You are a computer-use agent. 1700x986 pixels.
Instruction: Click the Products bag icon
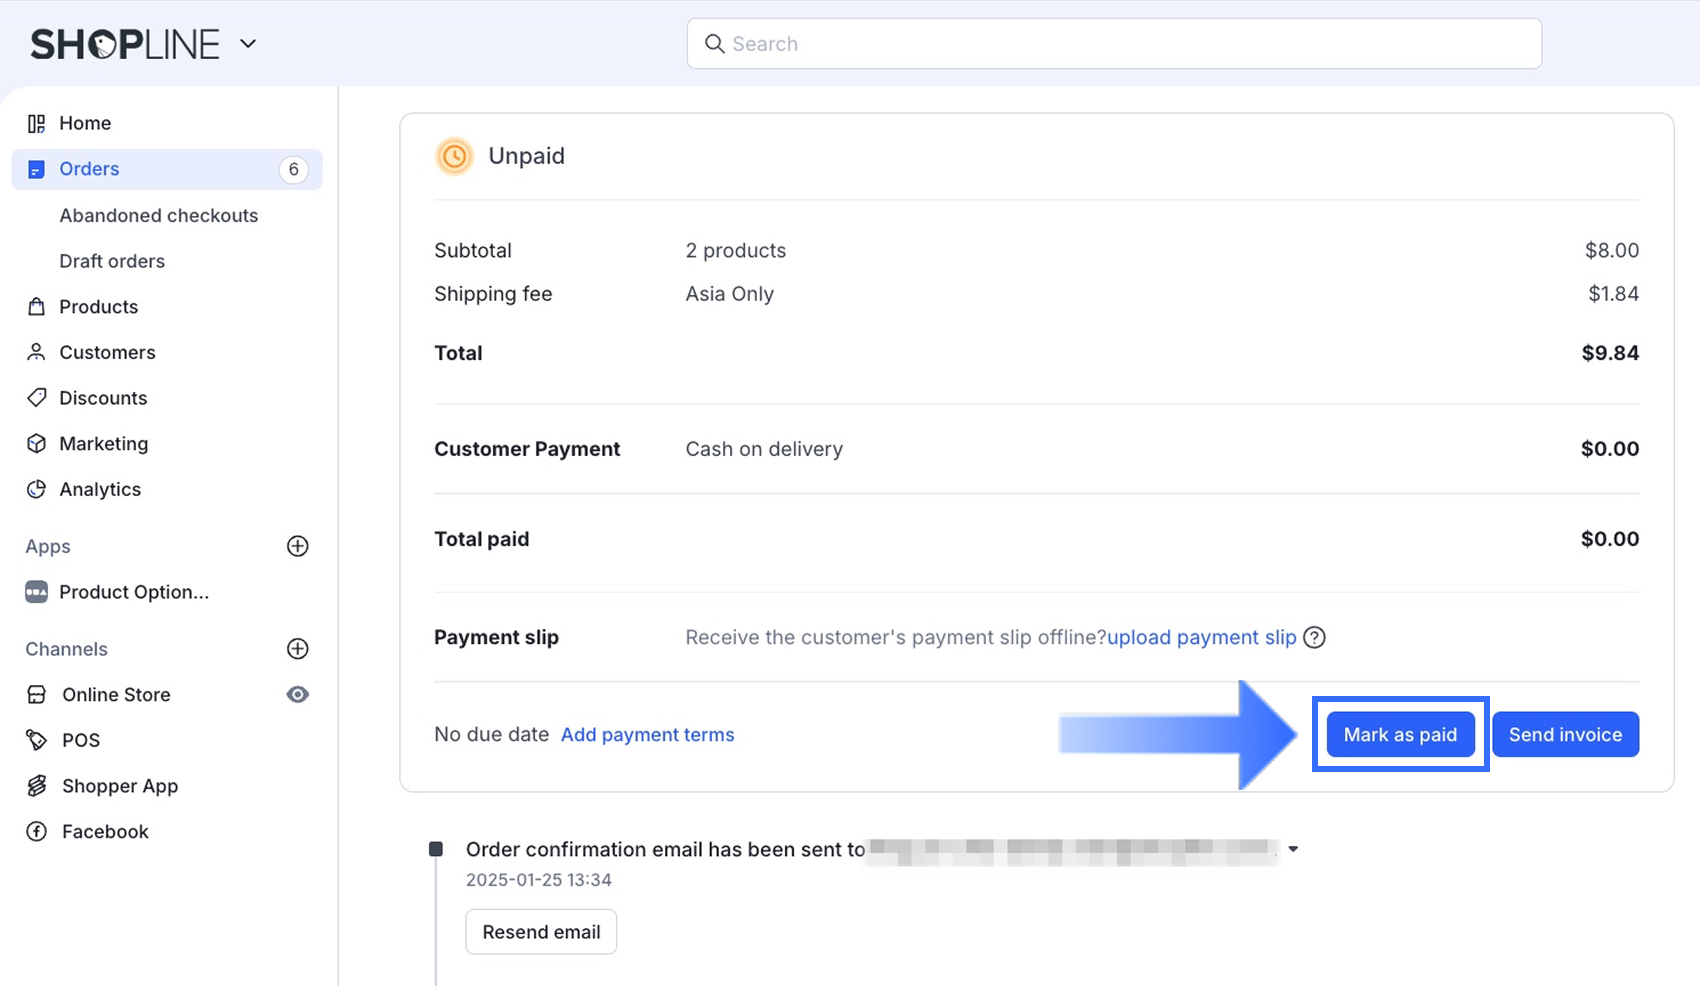37,307
